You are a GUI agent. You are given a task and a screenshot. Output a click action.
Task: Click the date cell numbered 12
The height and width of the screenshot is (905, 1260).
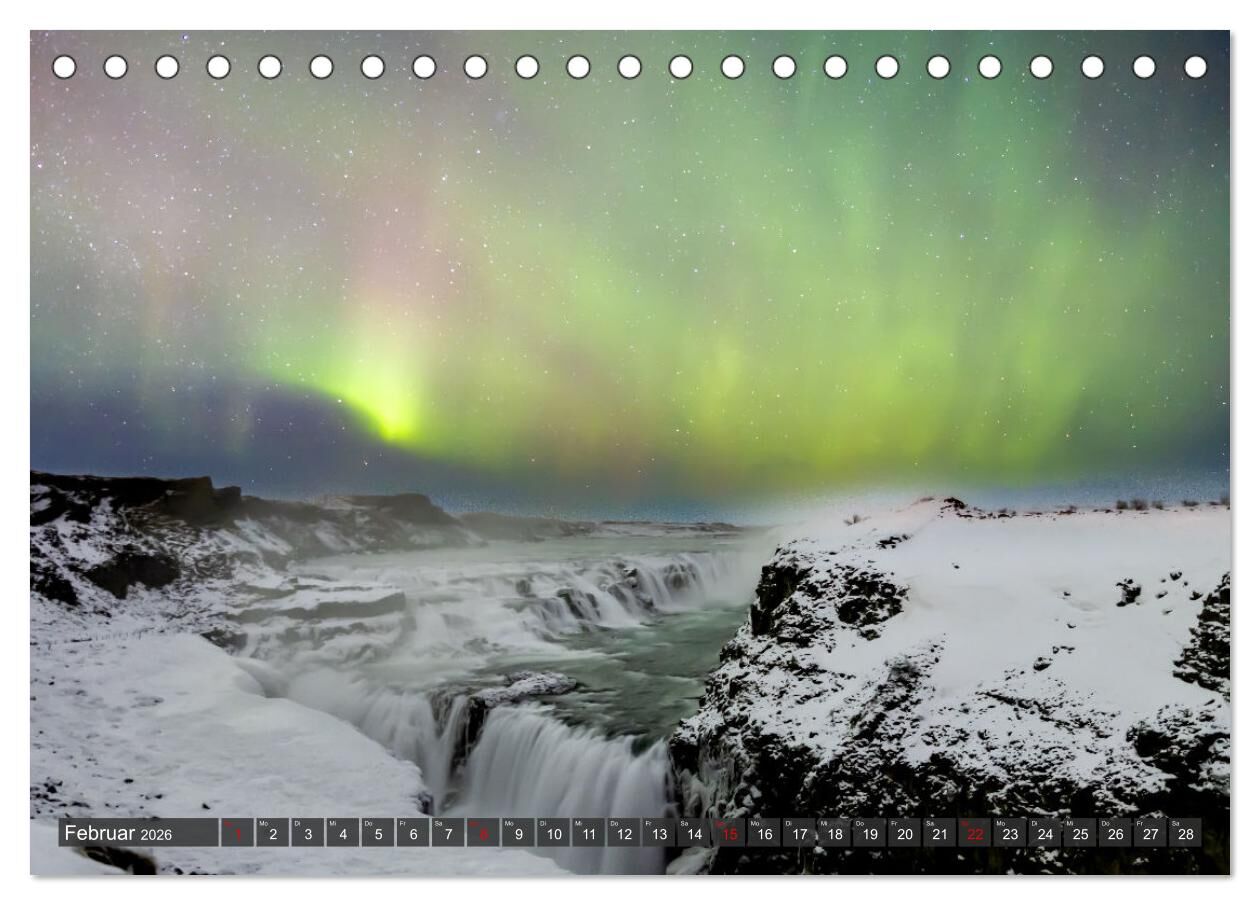[x=623, y=833]
